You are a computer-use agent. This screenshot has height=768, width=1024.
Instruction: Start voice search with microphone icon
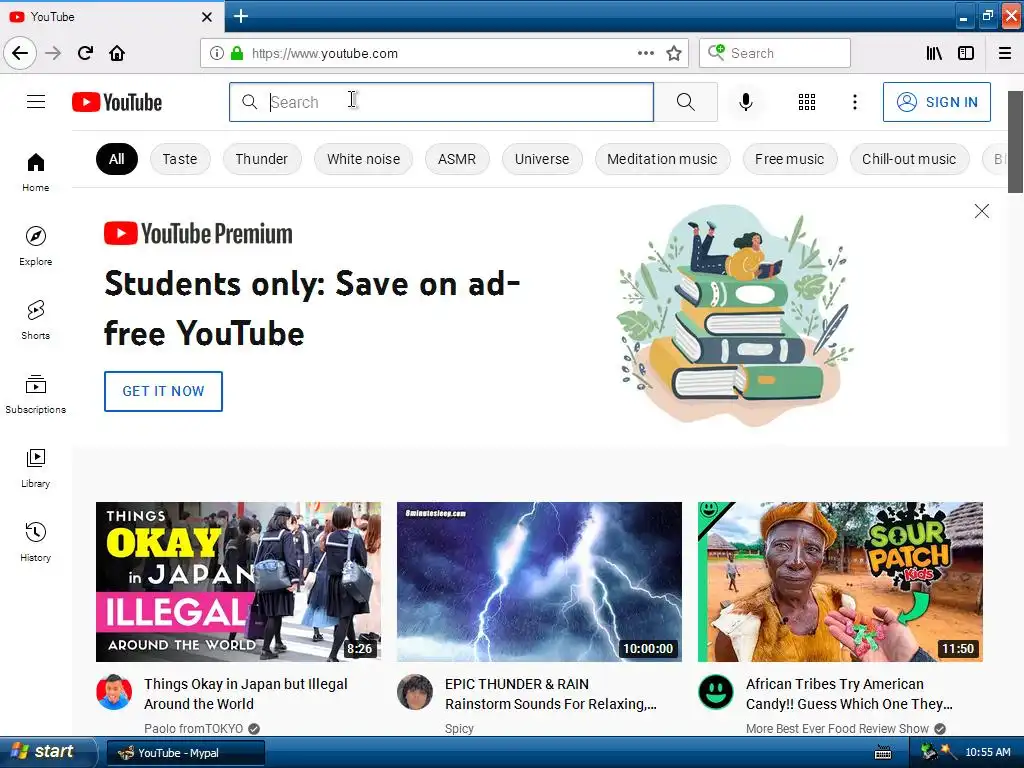(746, 102)
